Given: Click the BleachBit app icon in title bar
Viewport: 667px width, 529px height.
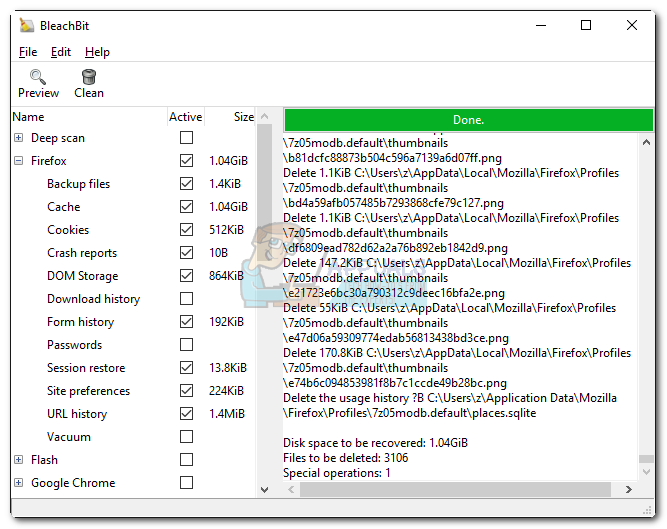Looking at the screenshot, I should coord(26,26).
